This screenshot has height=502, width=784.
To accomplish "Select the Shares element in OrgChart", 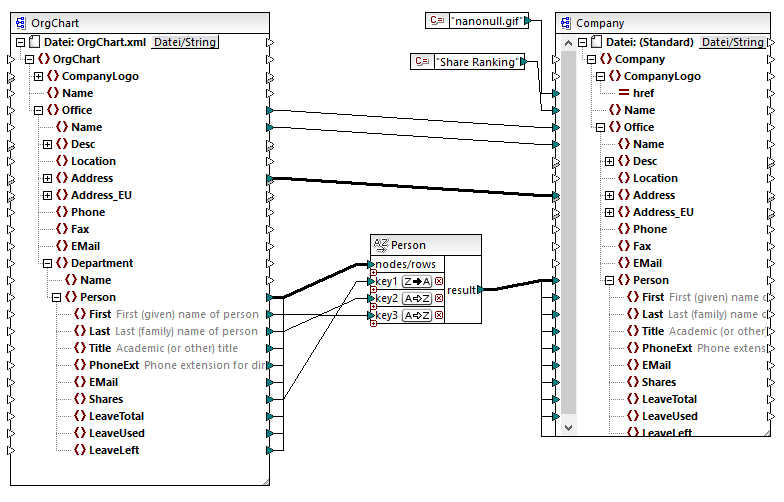I will pos(106,399).
